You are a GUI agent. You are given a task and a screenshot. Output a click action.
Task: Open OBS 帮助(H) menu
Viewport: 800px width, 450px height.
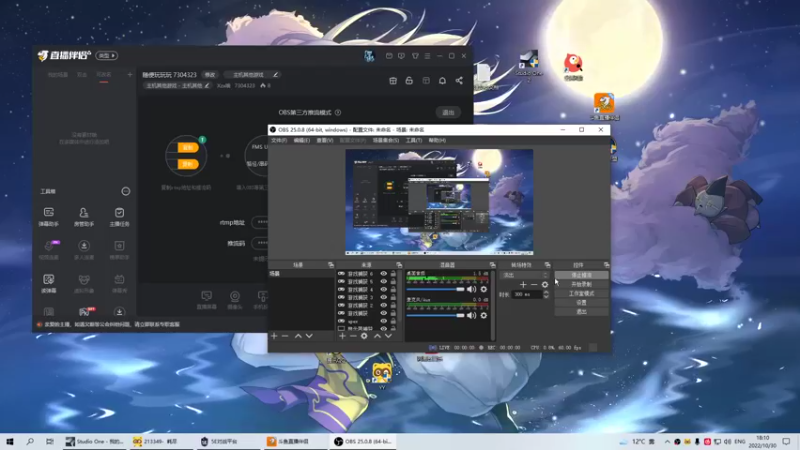point(437,140)
